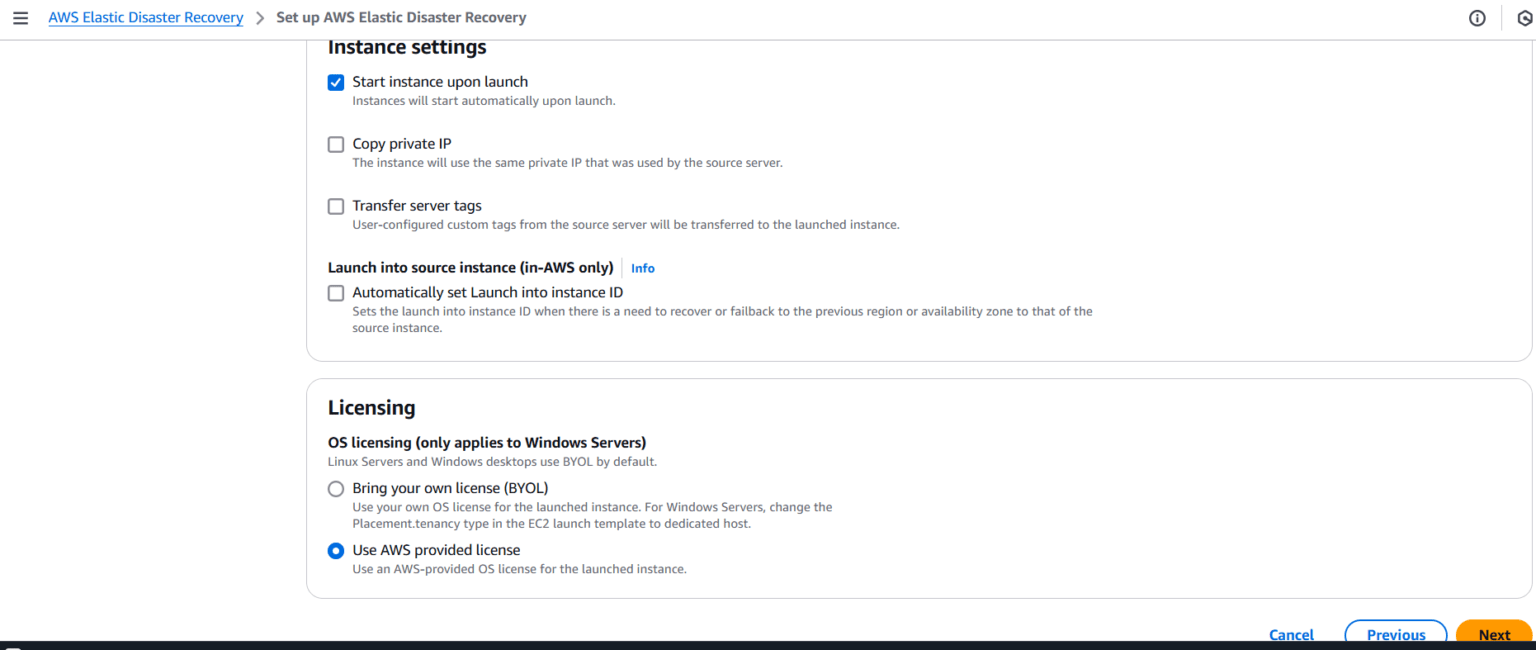The image size is (1536, 650).
Task: Click the 'Bring your own license (BYOL)' label
Action: [450, 488]
